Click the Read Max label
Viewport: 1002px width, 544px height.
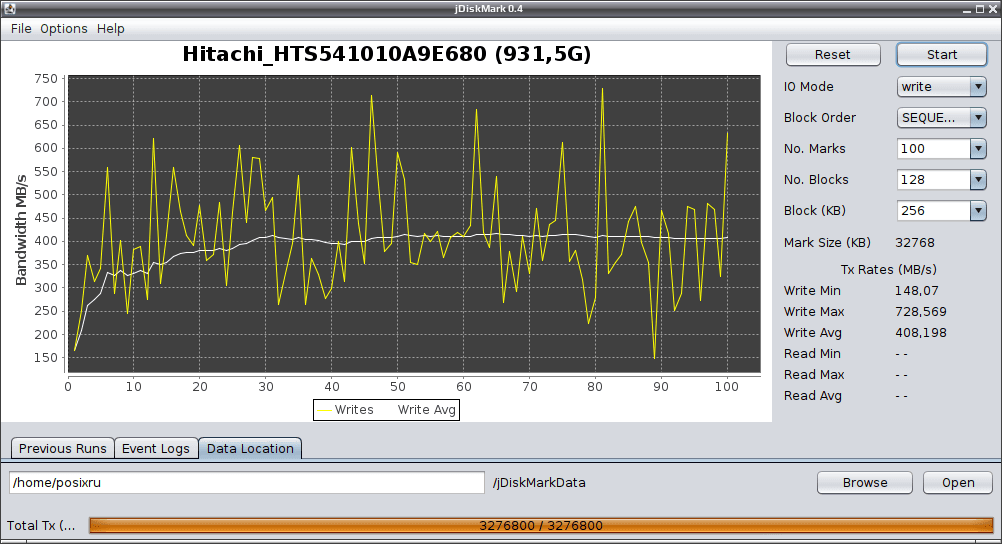814,375
